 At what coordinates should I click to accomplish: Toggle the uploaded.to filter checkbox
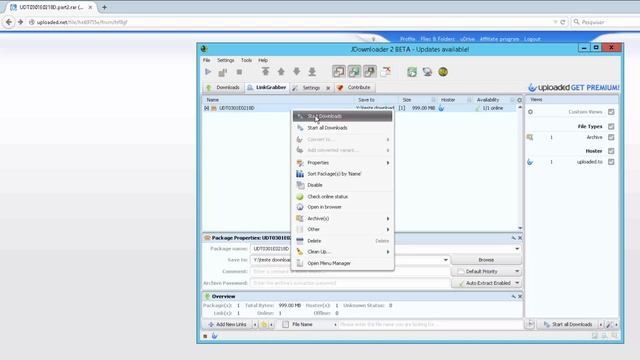pos(611,162)
